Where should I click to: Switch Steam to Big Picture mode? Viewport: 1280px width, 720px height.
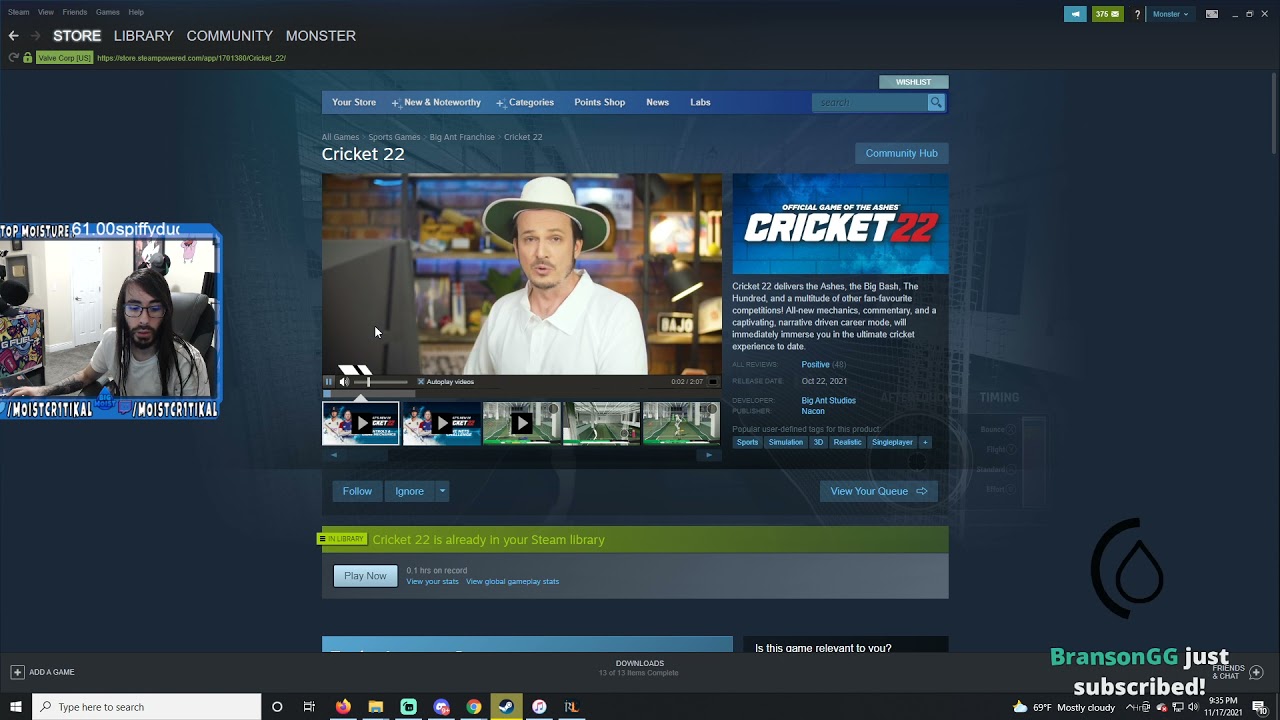[x=1212, y=14]
